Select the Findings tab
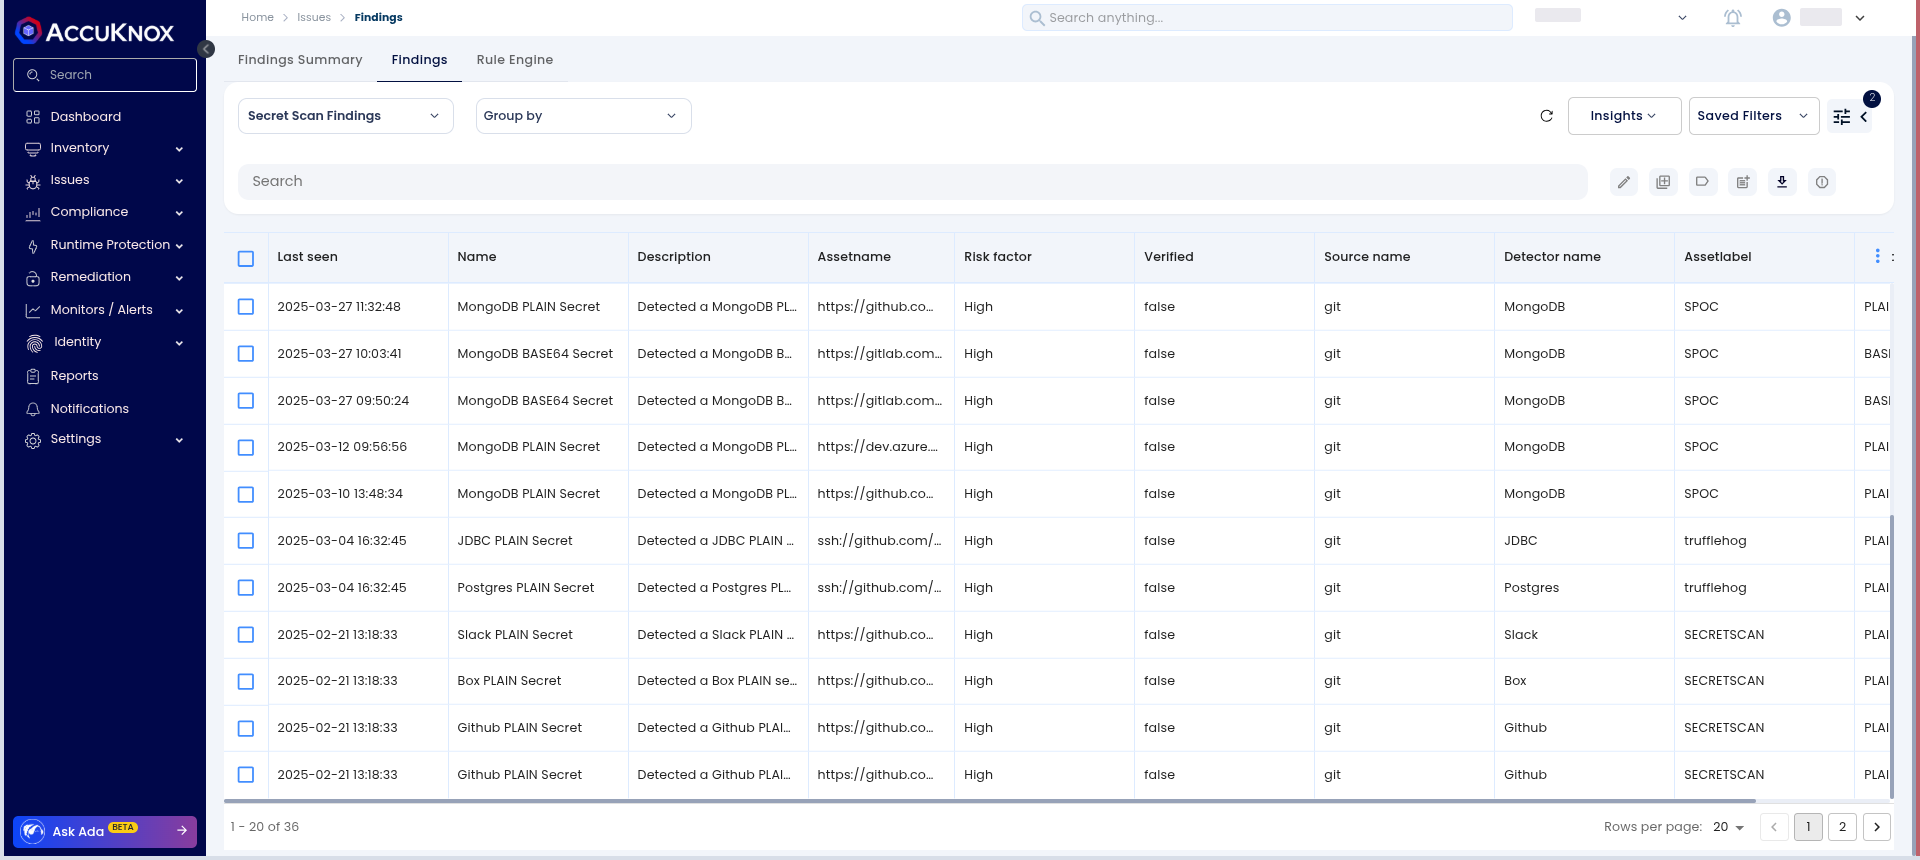 click(419, 60)
